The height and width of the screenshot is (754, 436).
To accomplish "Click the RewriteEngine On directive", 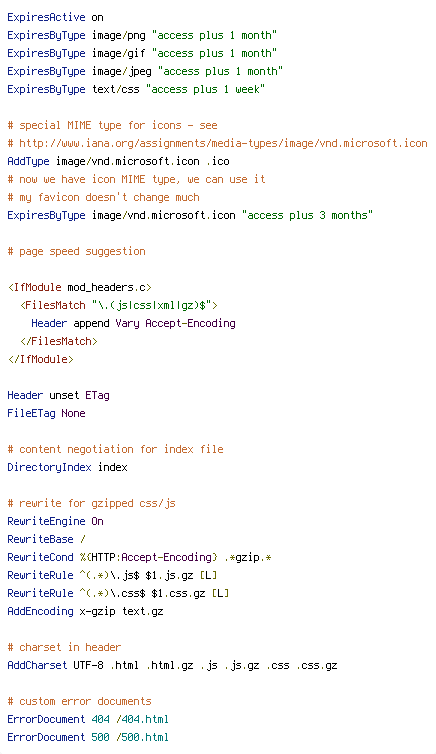I will coord(55,521).
